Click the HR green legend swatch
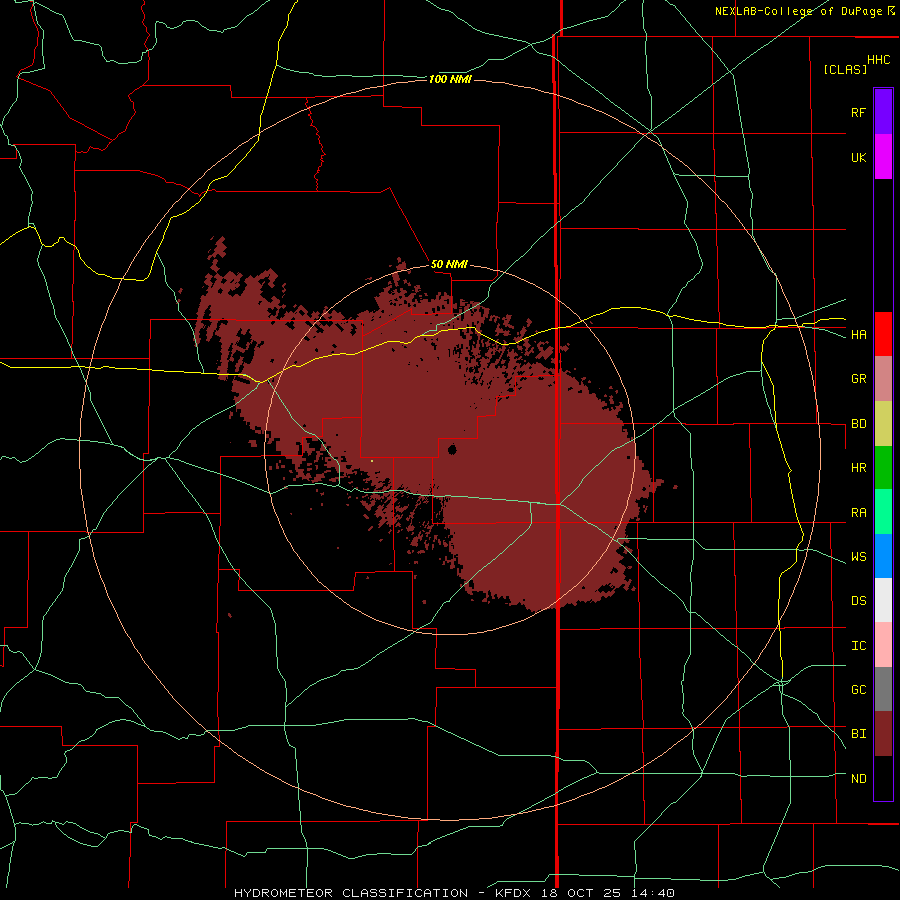The image size is (900, 900). [883, 468]
